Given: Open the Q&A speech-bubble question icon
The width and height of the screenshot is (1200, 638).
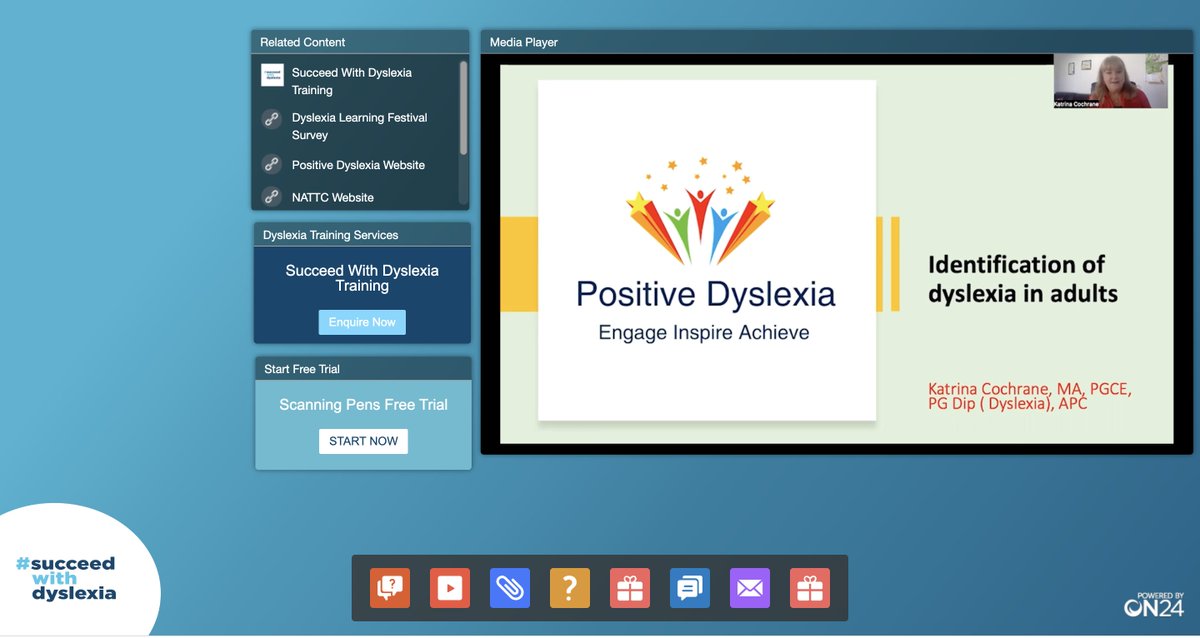Looking at the screenshot, I should (390, 588).
